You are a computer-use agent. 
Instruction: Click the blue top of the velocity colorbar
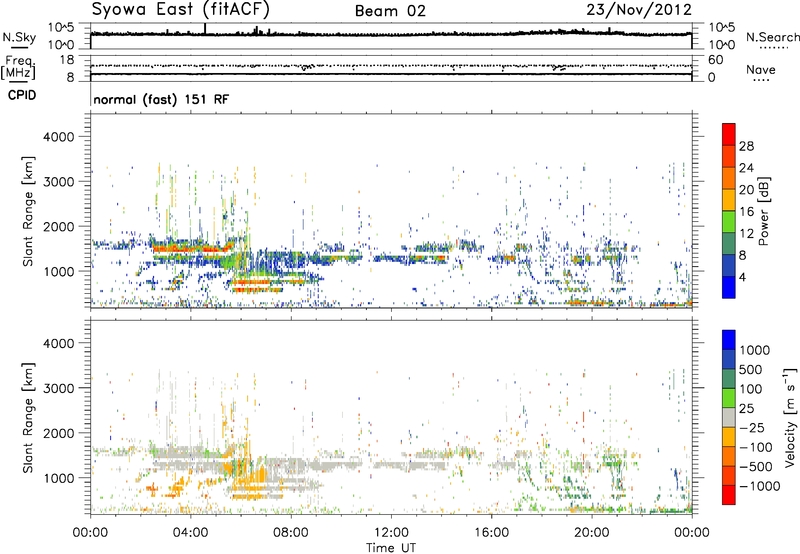click(729, 340)
